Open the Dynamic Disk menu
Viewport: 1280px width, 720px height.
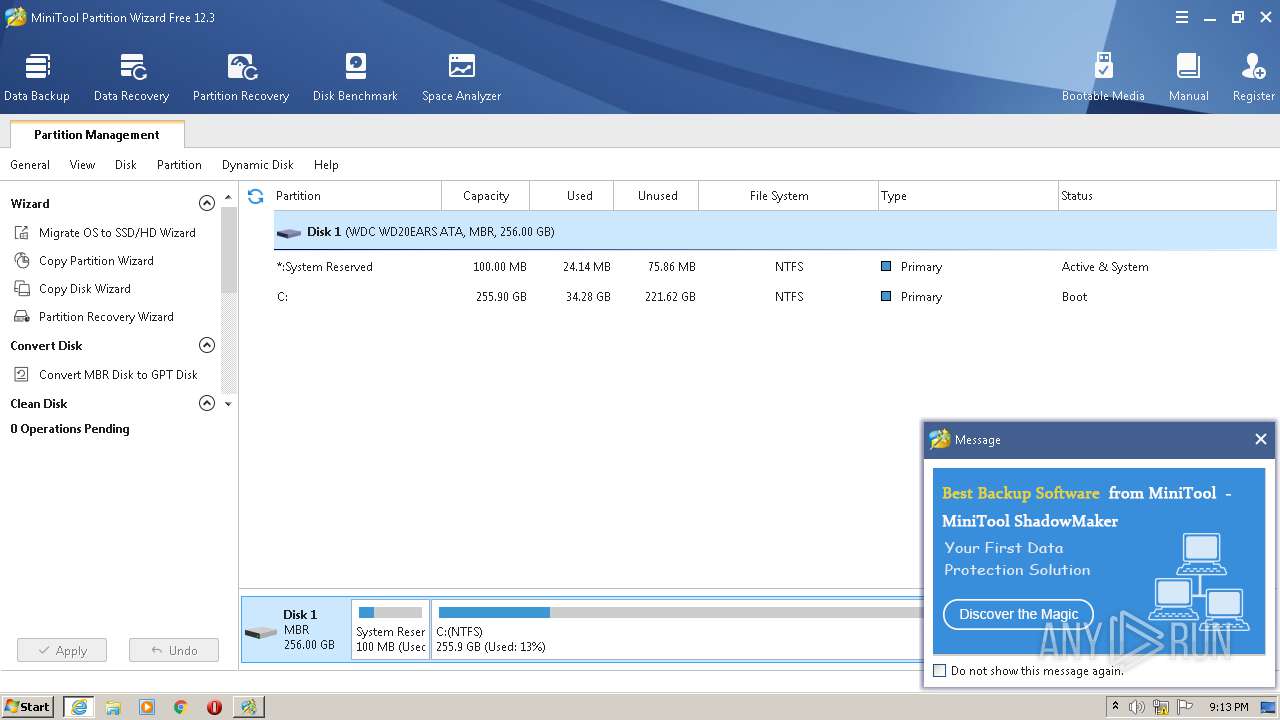point(258,165)
